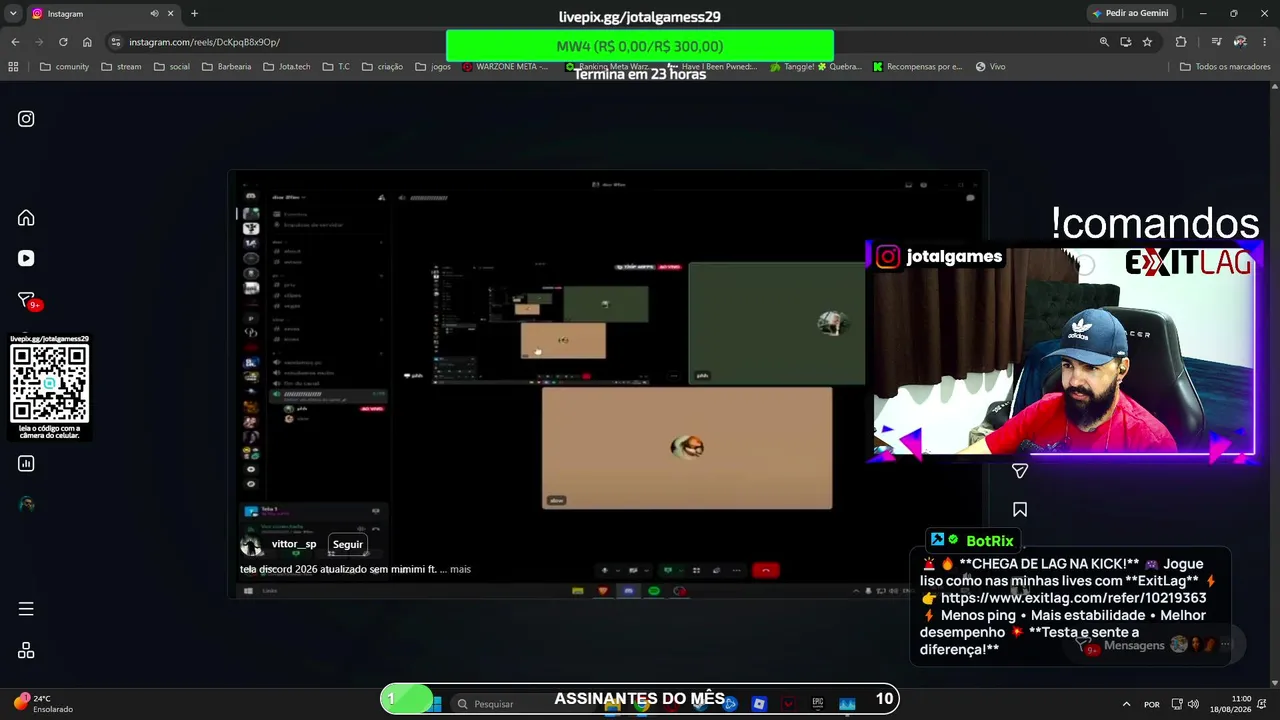Open the volume control in system tray
1280x720 pixels.
tap(1193, 704)
